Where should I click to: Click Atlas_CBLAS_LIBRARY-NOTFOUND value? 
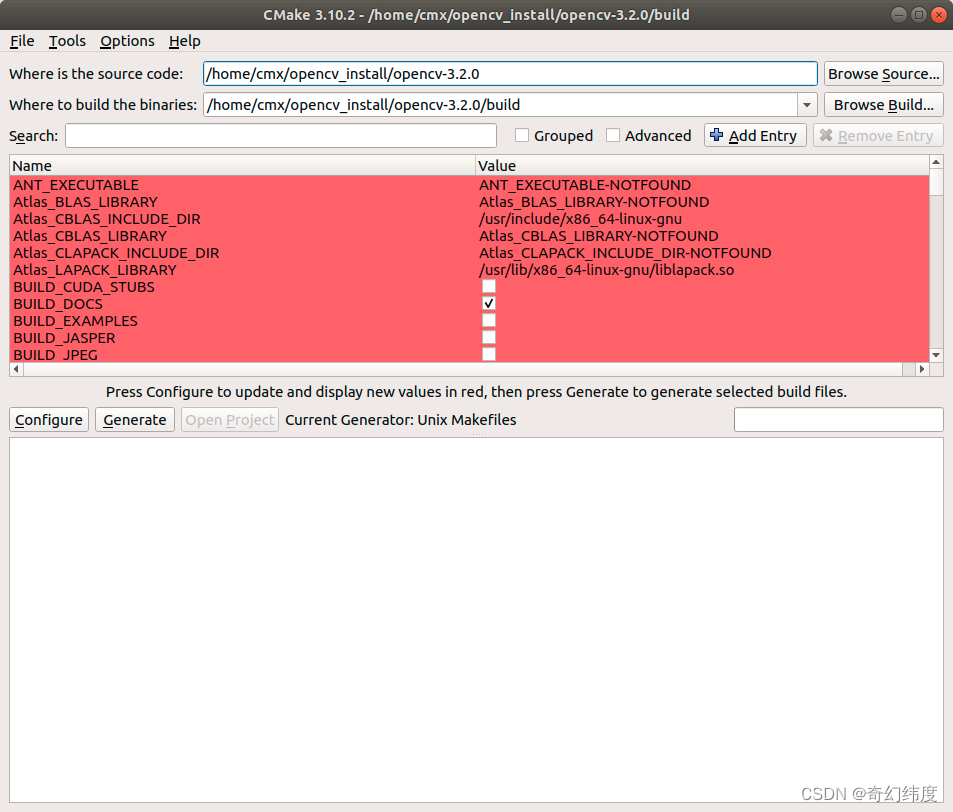tap(599, 236)
